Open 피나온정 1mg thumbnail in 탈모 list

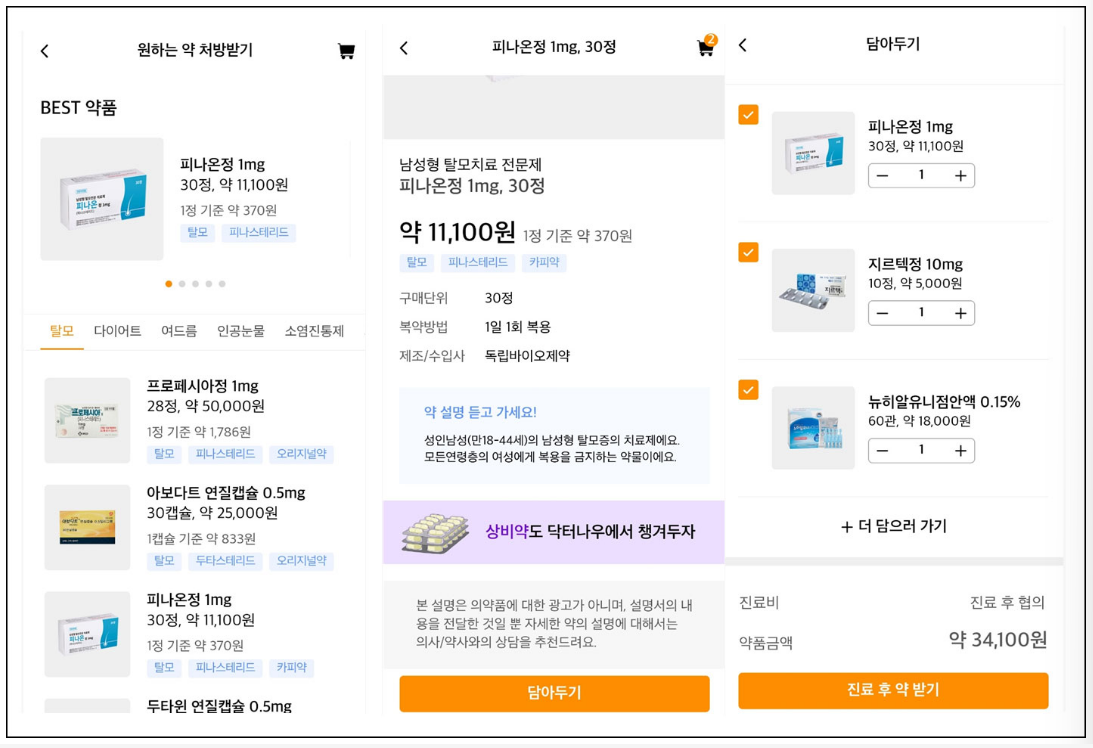coord(87,634)
